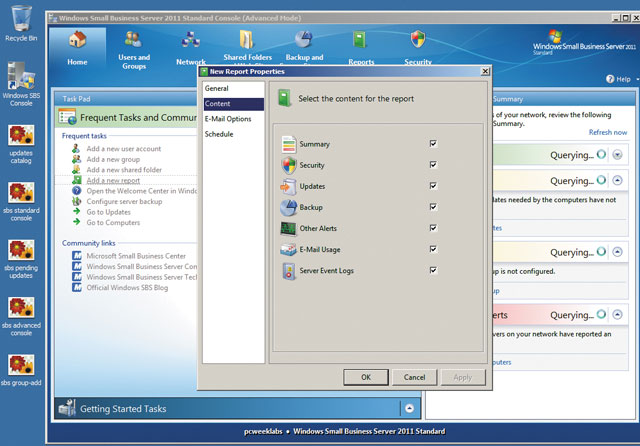
Task: Collapse the backup Querying summary section
Action: 618,252
